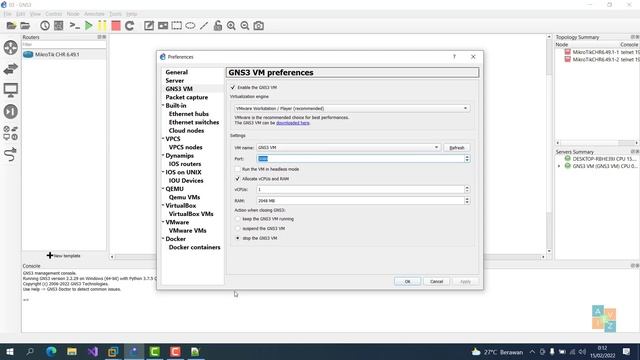Open Visual Studio from taskbar
640x360 pixels.
pyautogui.click(x=93, y=351)
